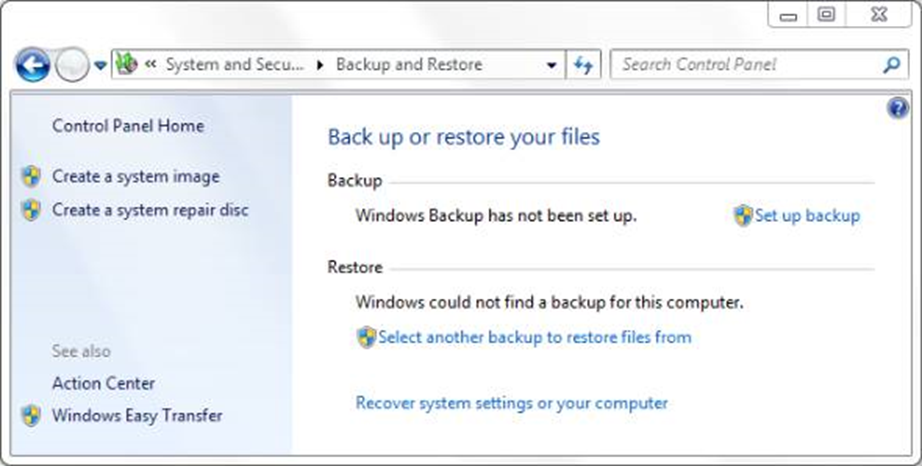Click the Control Panel address bar icon
This screenshot has height=466, width=922.
pos(126,65)
